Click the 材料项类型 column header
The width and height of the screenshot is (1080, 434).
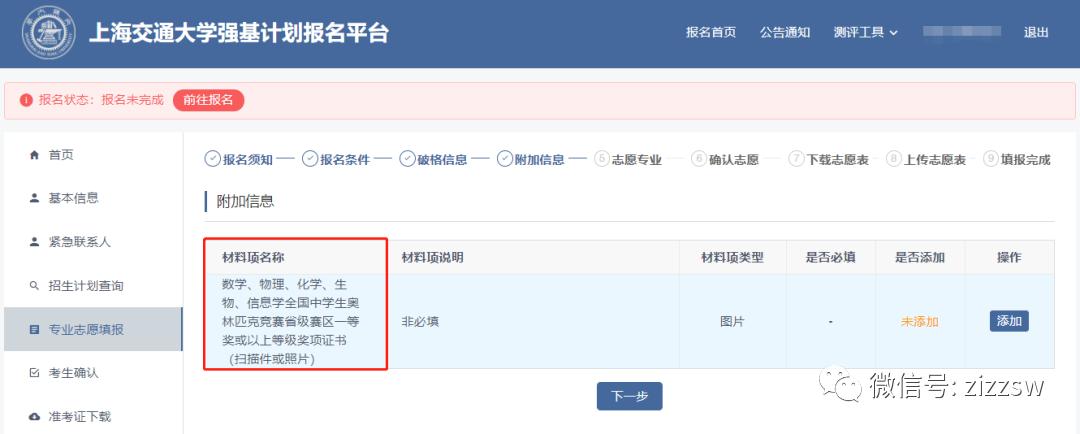[x=732, y=257]
